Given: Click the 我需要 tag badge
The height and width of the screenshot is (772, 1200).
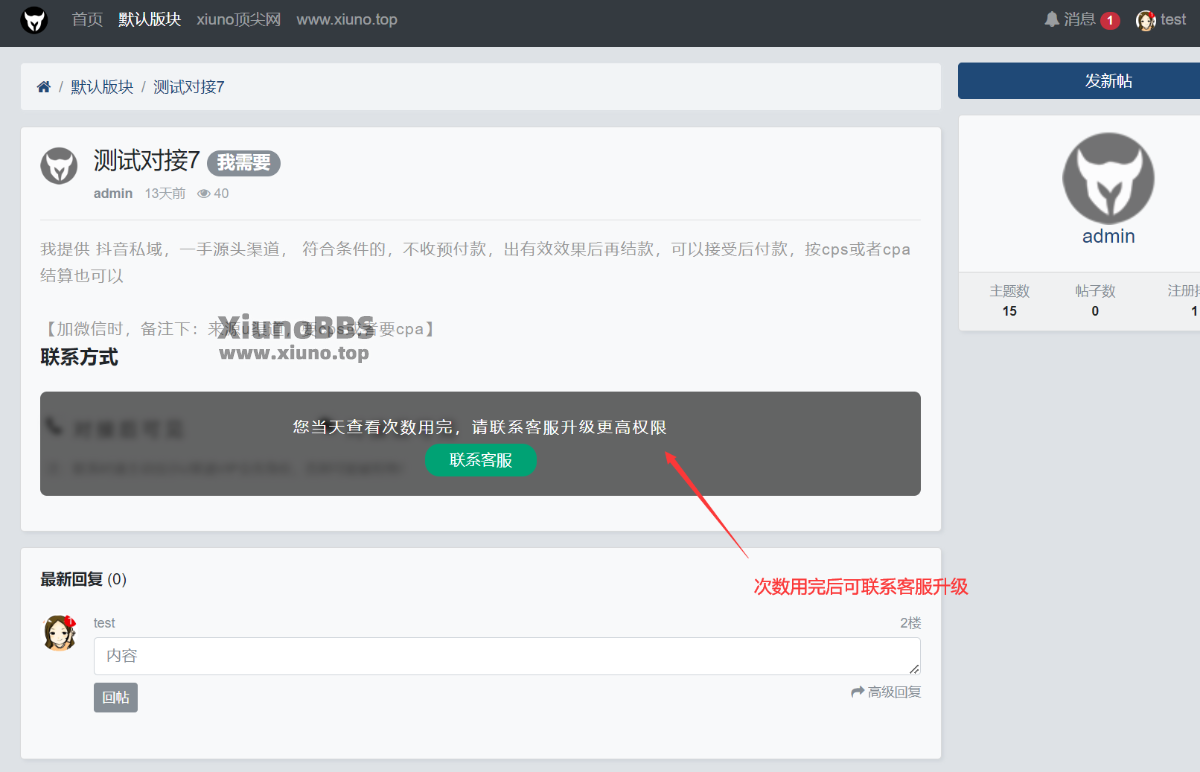Looking at the screenshot, I should 244,163.
